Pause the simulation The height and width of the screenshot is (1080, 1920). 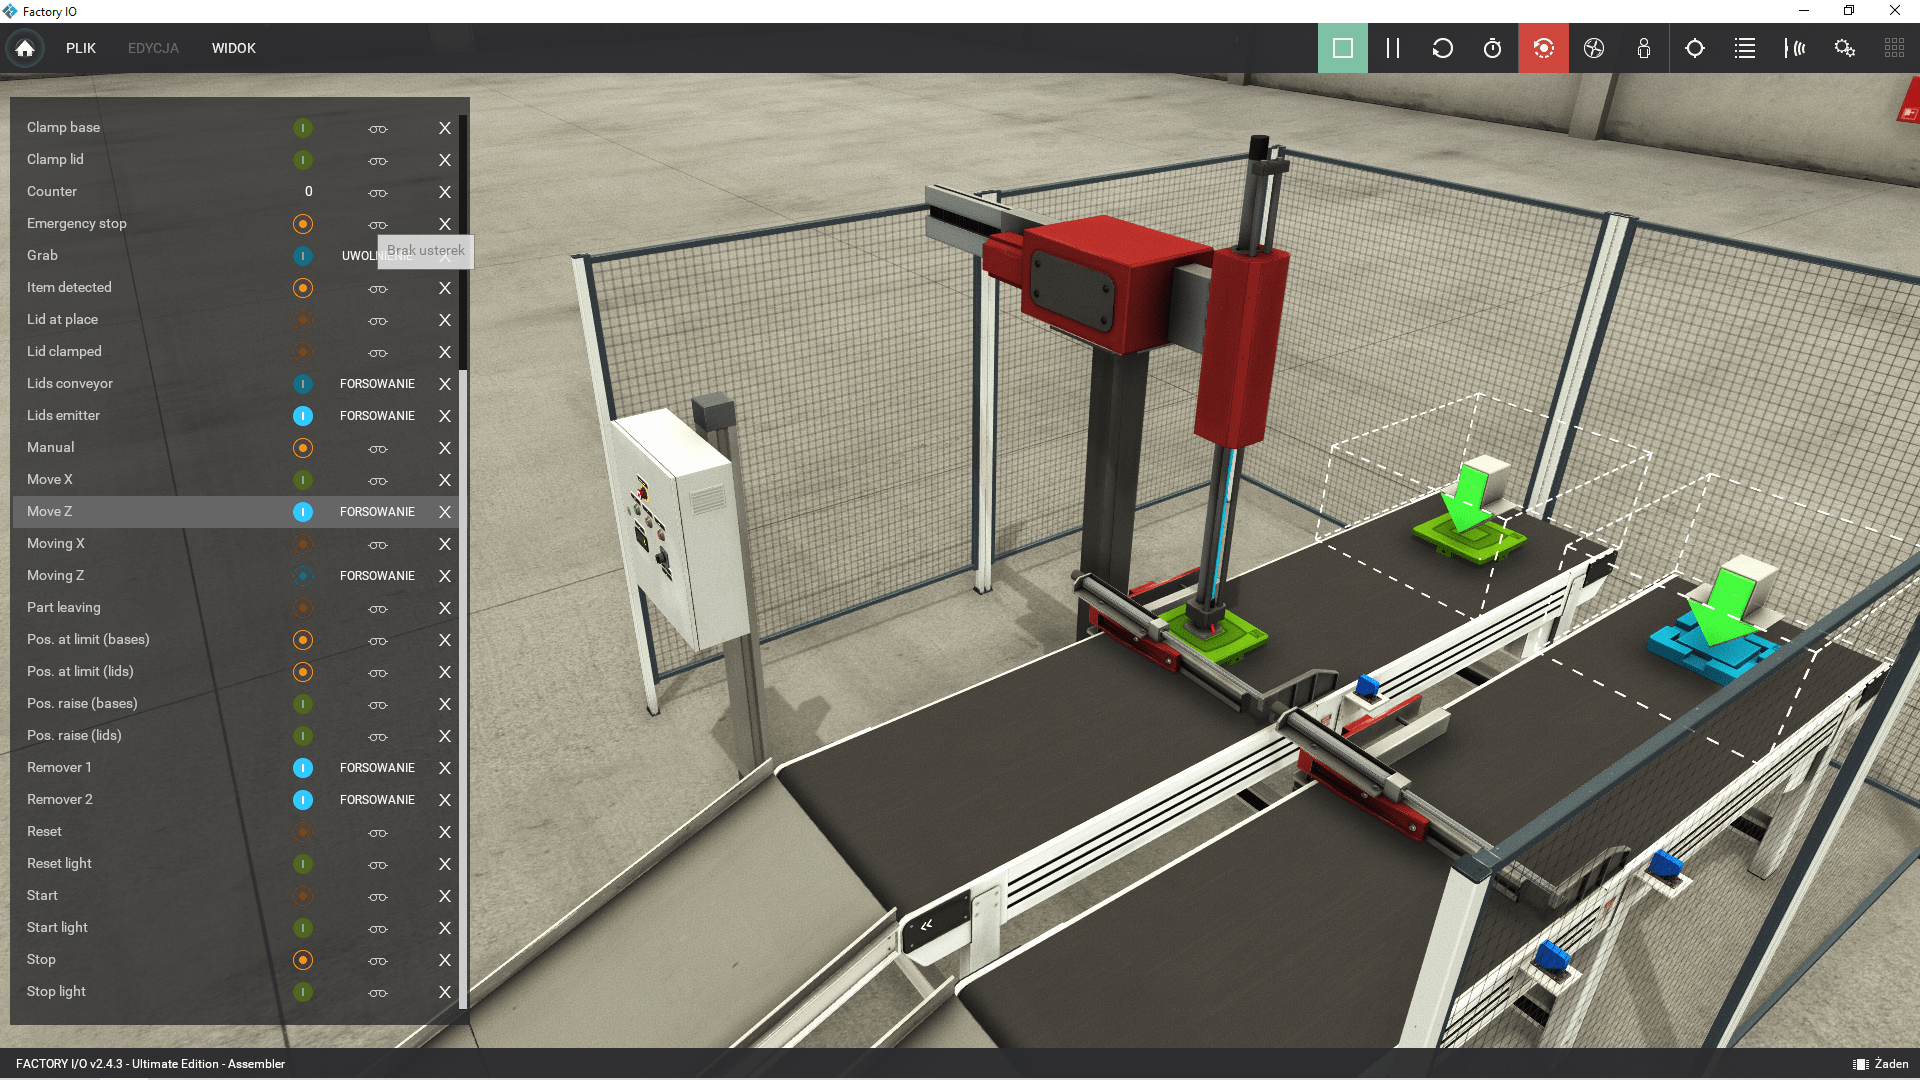point(1392,48)
